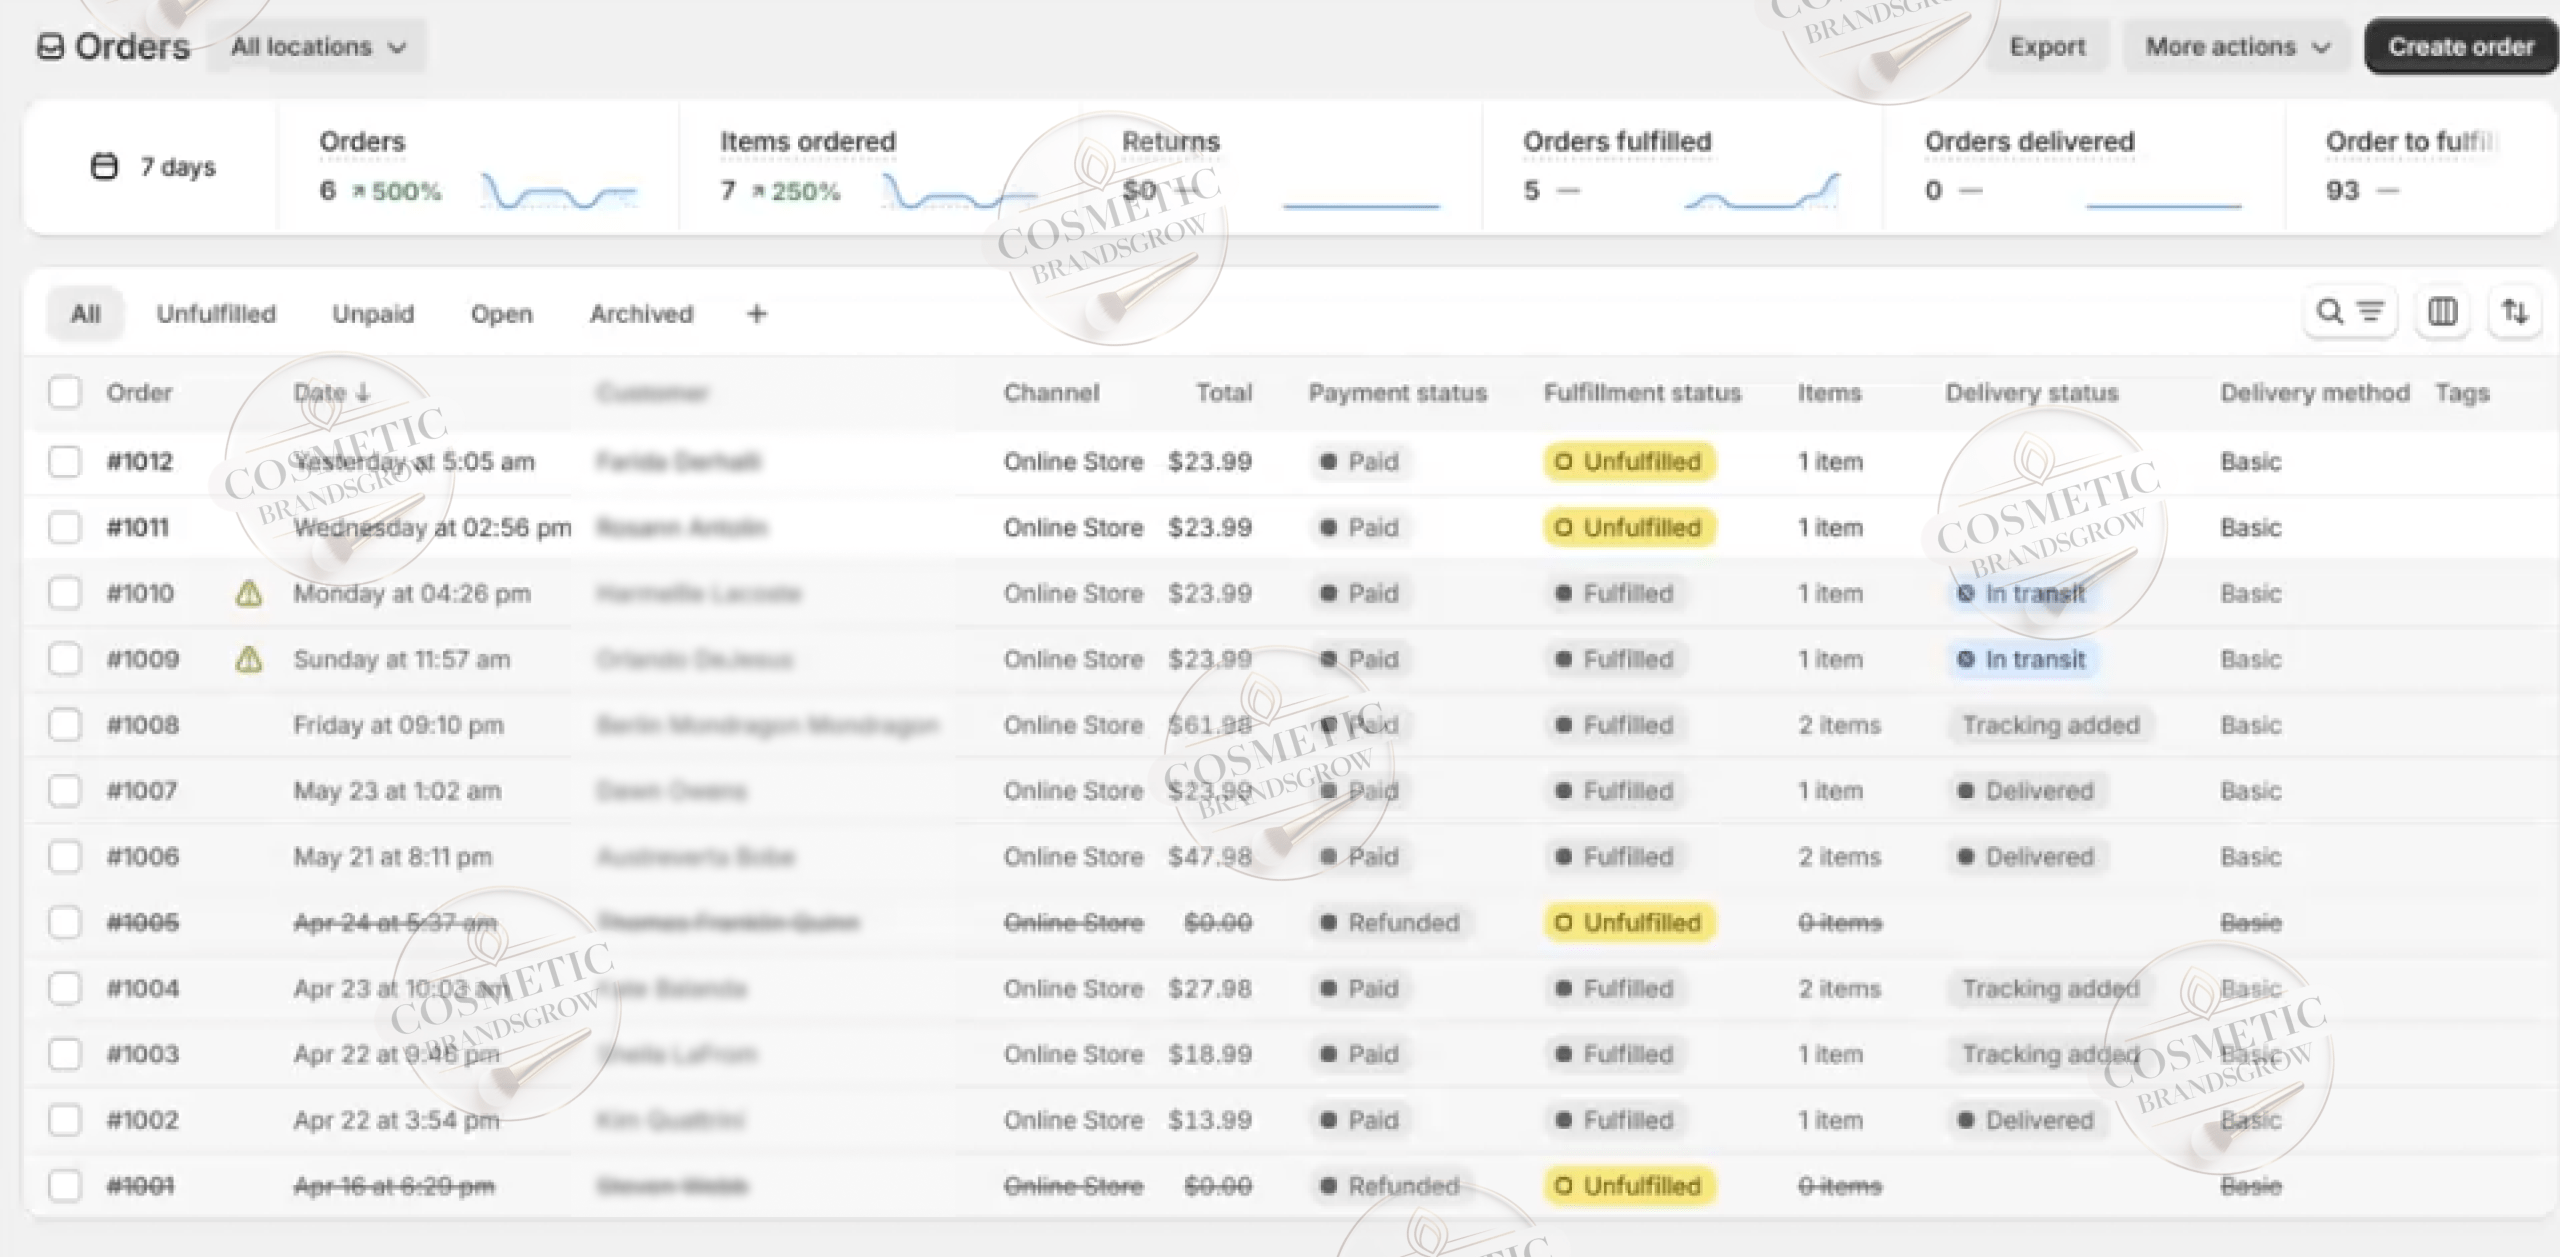Select order #1008 checkbox
This screenshot has width=2560, height=1257.
pyautogui.click(x=65, y=725)
